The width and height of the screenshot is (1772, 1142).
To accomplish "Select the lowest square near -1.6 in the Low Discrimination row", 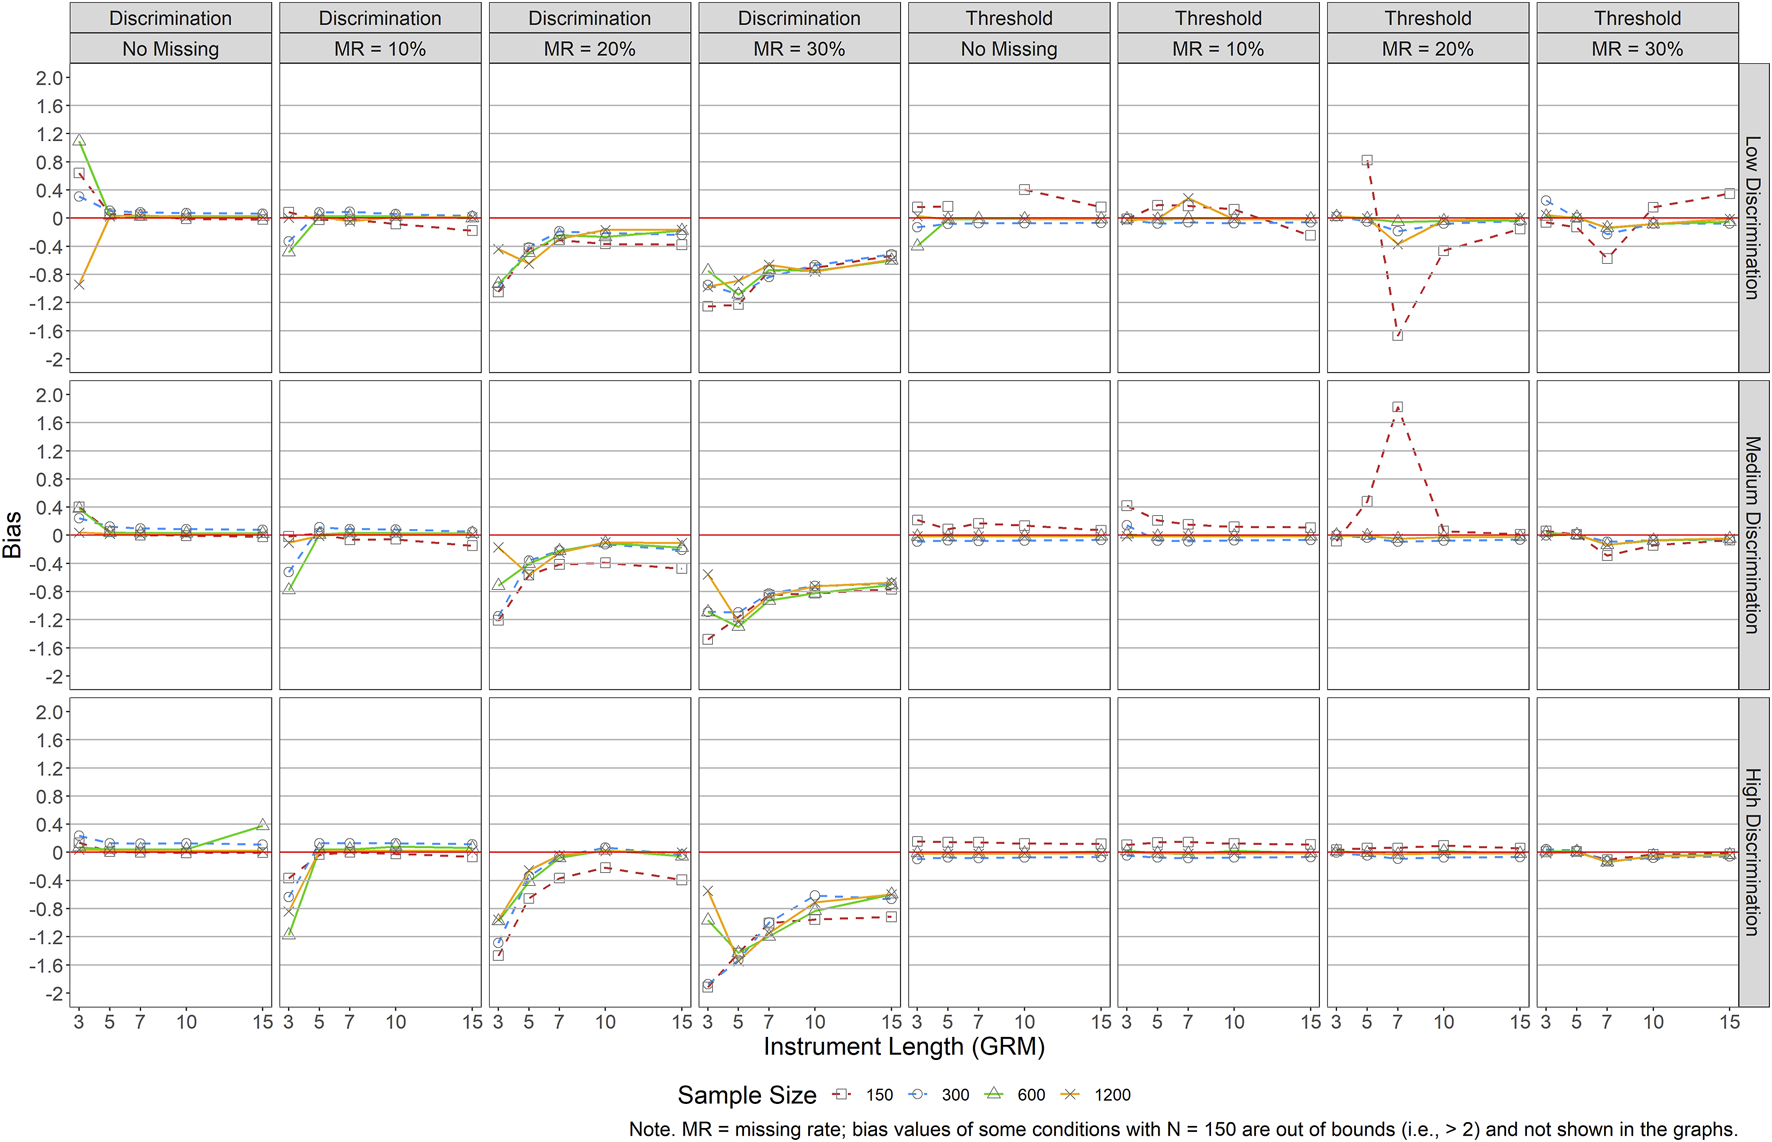I will [1397, 336].
